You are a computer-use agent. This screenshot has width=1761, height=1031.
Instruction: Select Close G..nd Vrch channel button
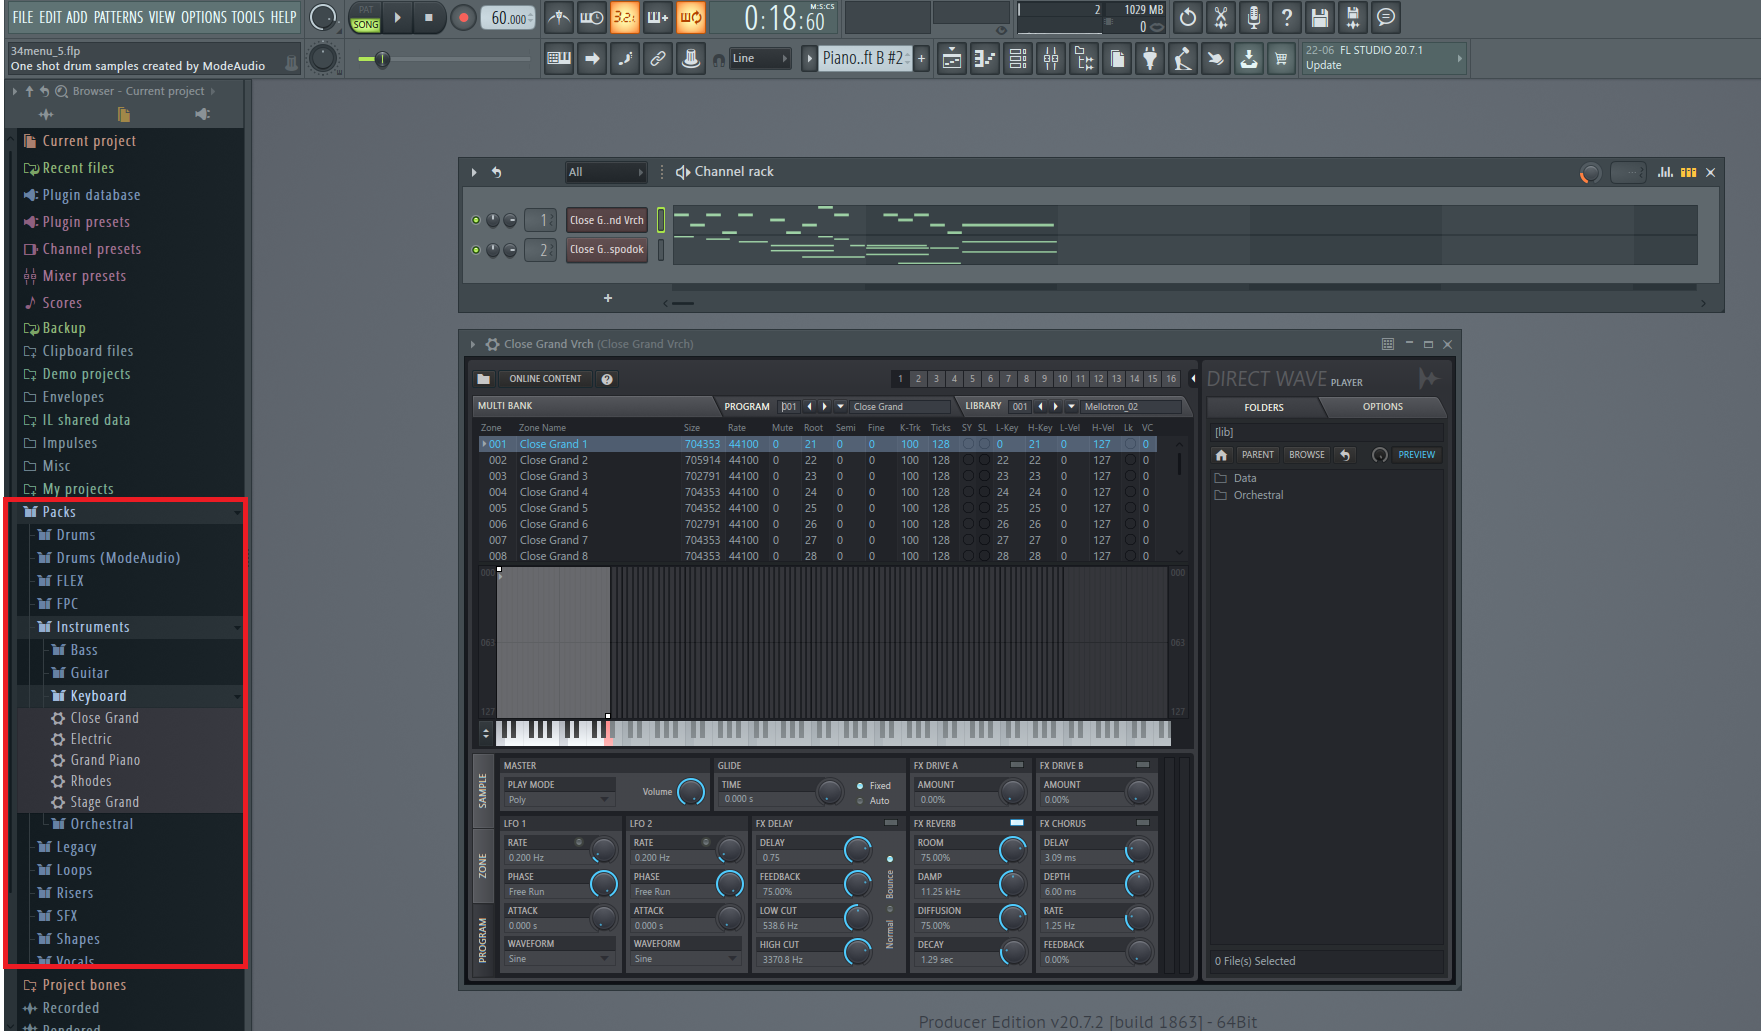(607, 220)
